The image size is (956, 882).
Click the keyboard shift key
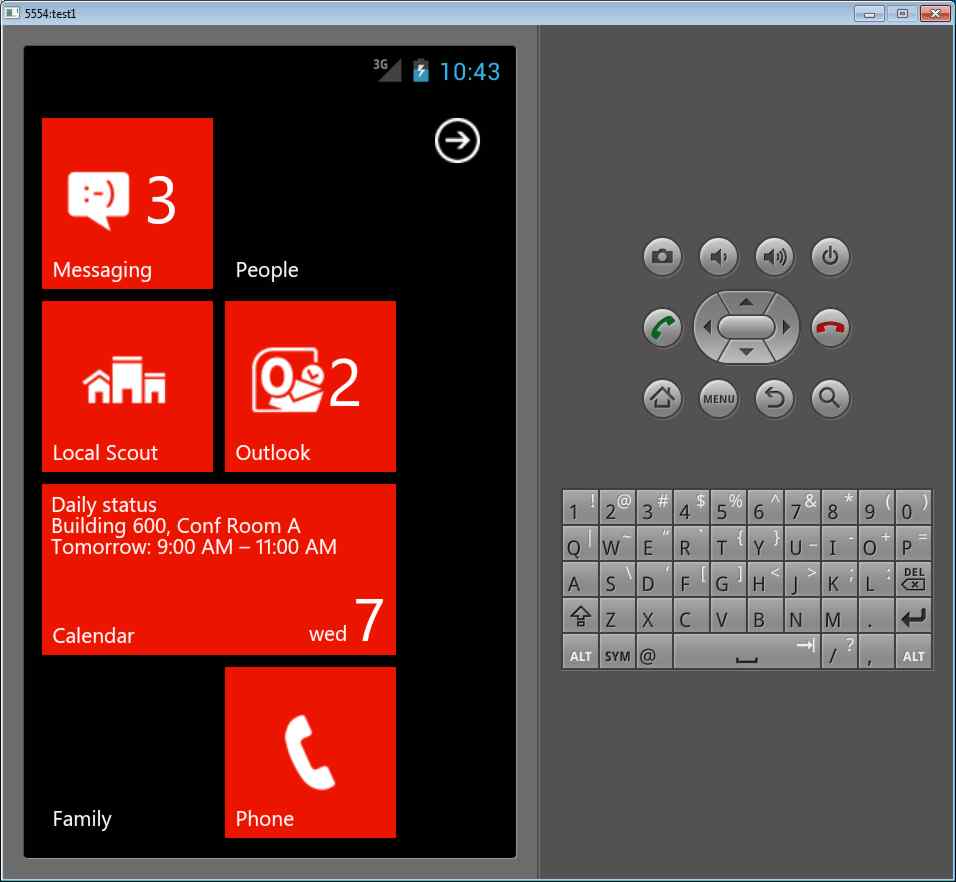tap(580, 616)
